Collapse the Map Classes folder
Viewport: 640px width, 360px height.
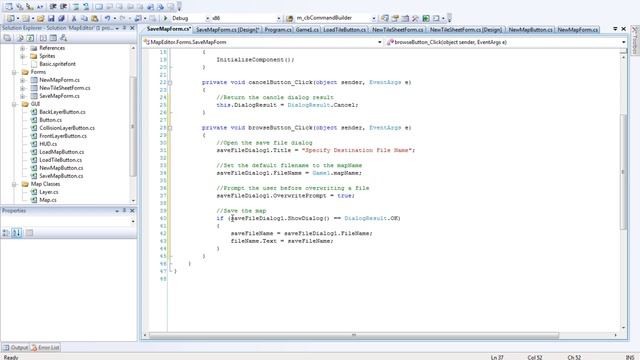click(x=14, y=184)
